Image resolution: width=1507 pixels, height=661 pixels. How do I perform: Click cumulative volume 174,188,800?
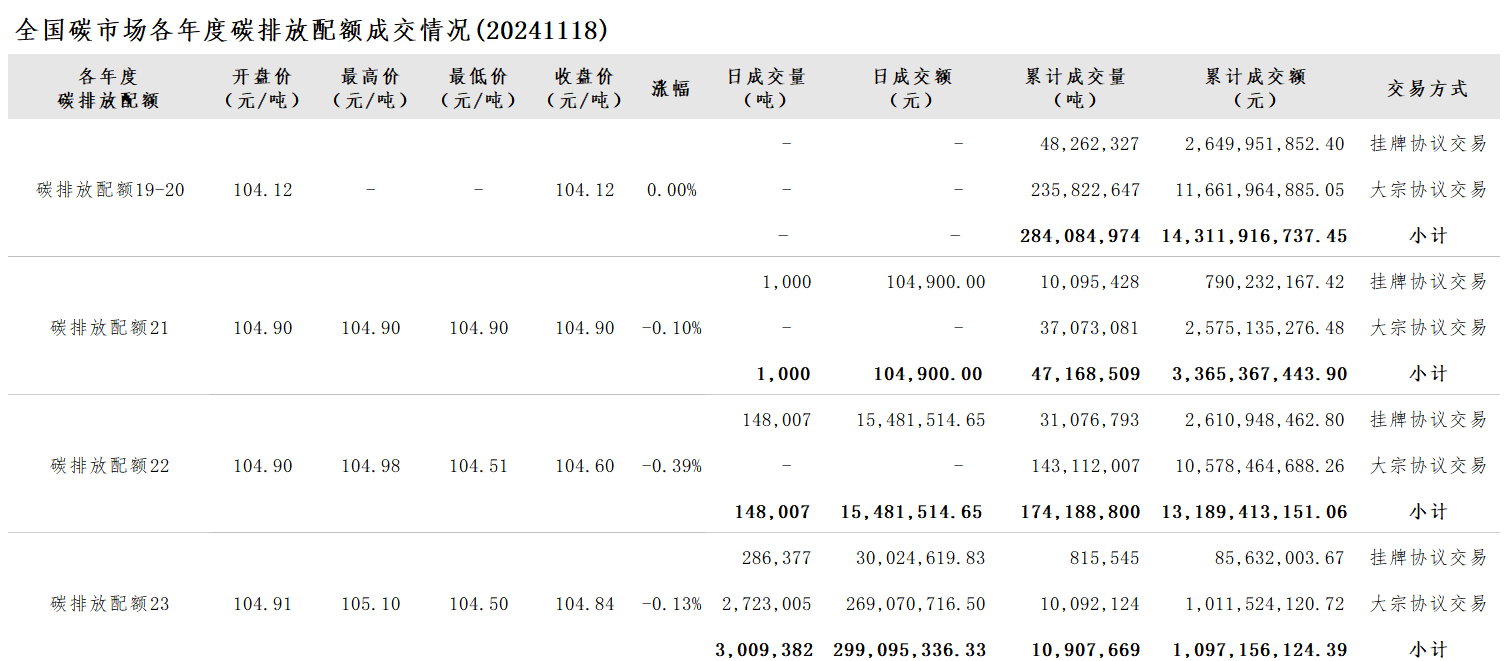1080,512
